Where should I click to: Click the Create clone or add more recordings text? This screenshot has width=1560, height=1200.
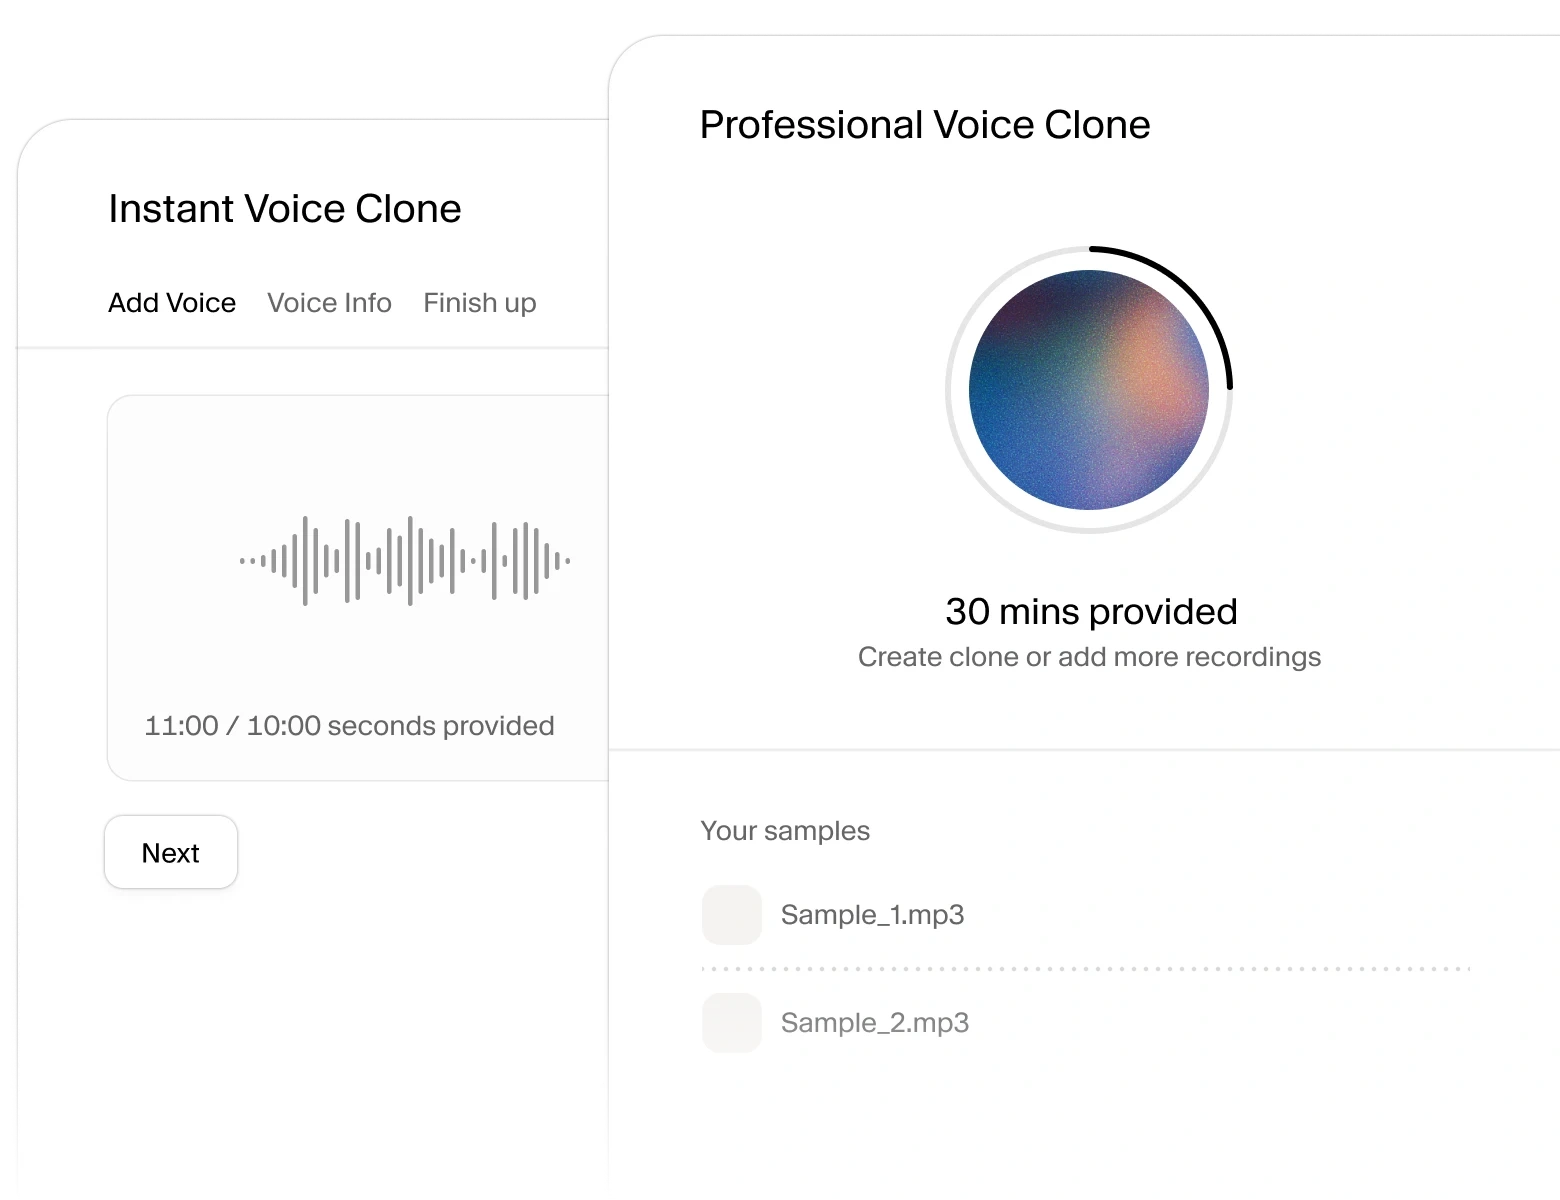1089,656
